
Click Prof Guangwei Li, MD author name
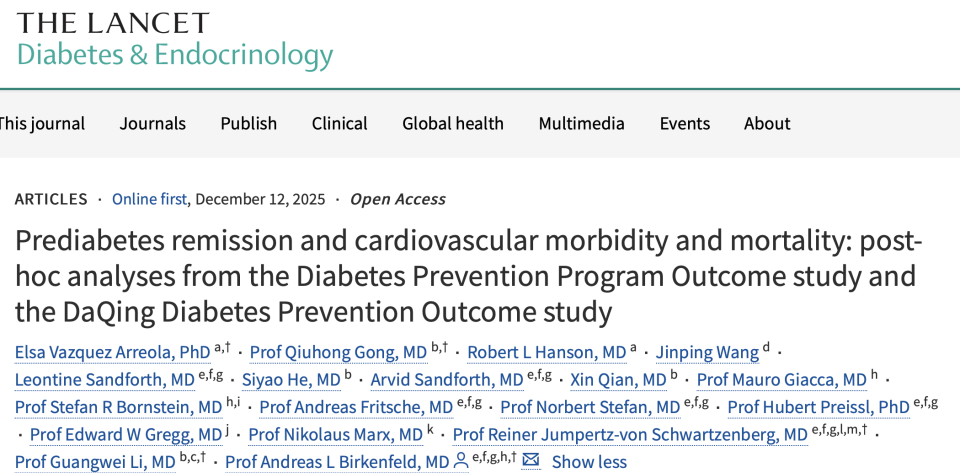[x=96, y=462]
